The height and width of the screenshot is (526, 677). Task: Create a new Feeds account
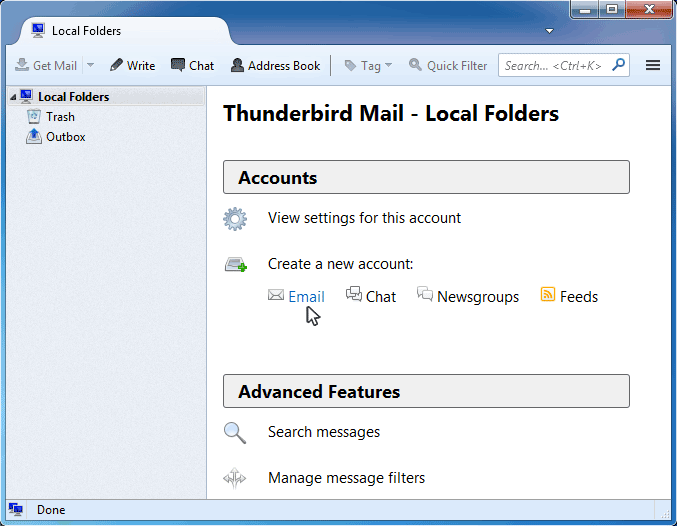coord(579,297)
